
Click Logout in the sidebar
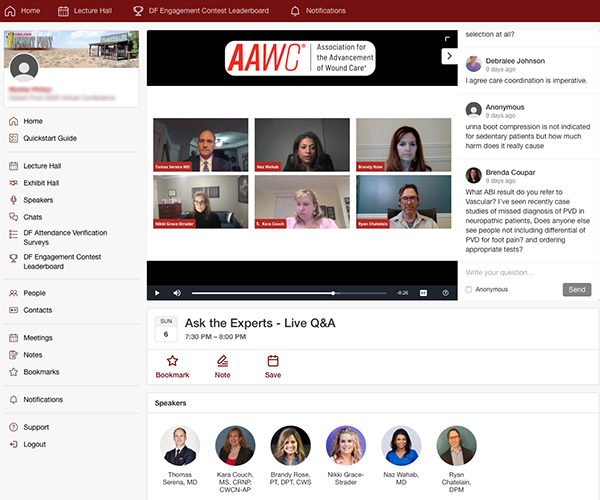click(x=34, y=444)
